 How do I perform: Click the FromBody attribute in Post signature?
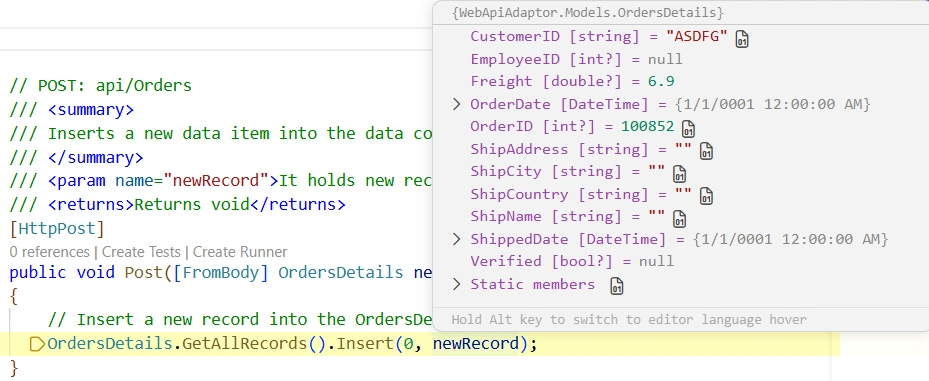221,273
